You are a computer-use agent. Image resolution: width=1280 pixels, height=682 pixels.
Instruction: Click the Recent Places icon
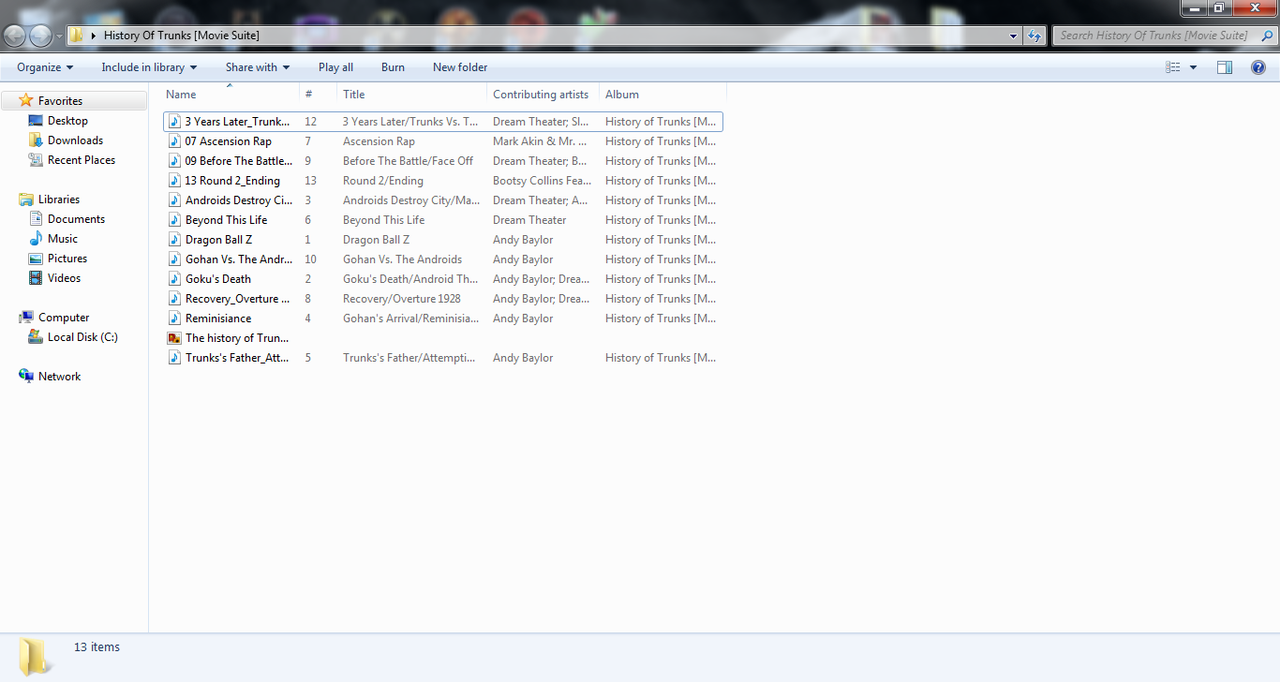[36, 160]
